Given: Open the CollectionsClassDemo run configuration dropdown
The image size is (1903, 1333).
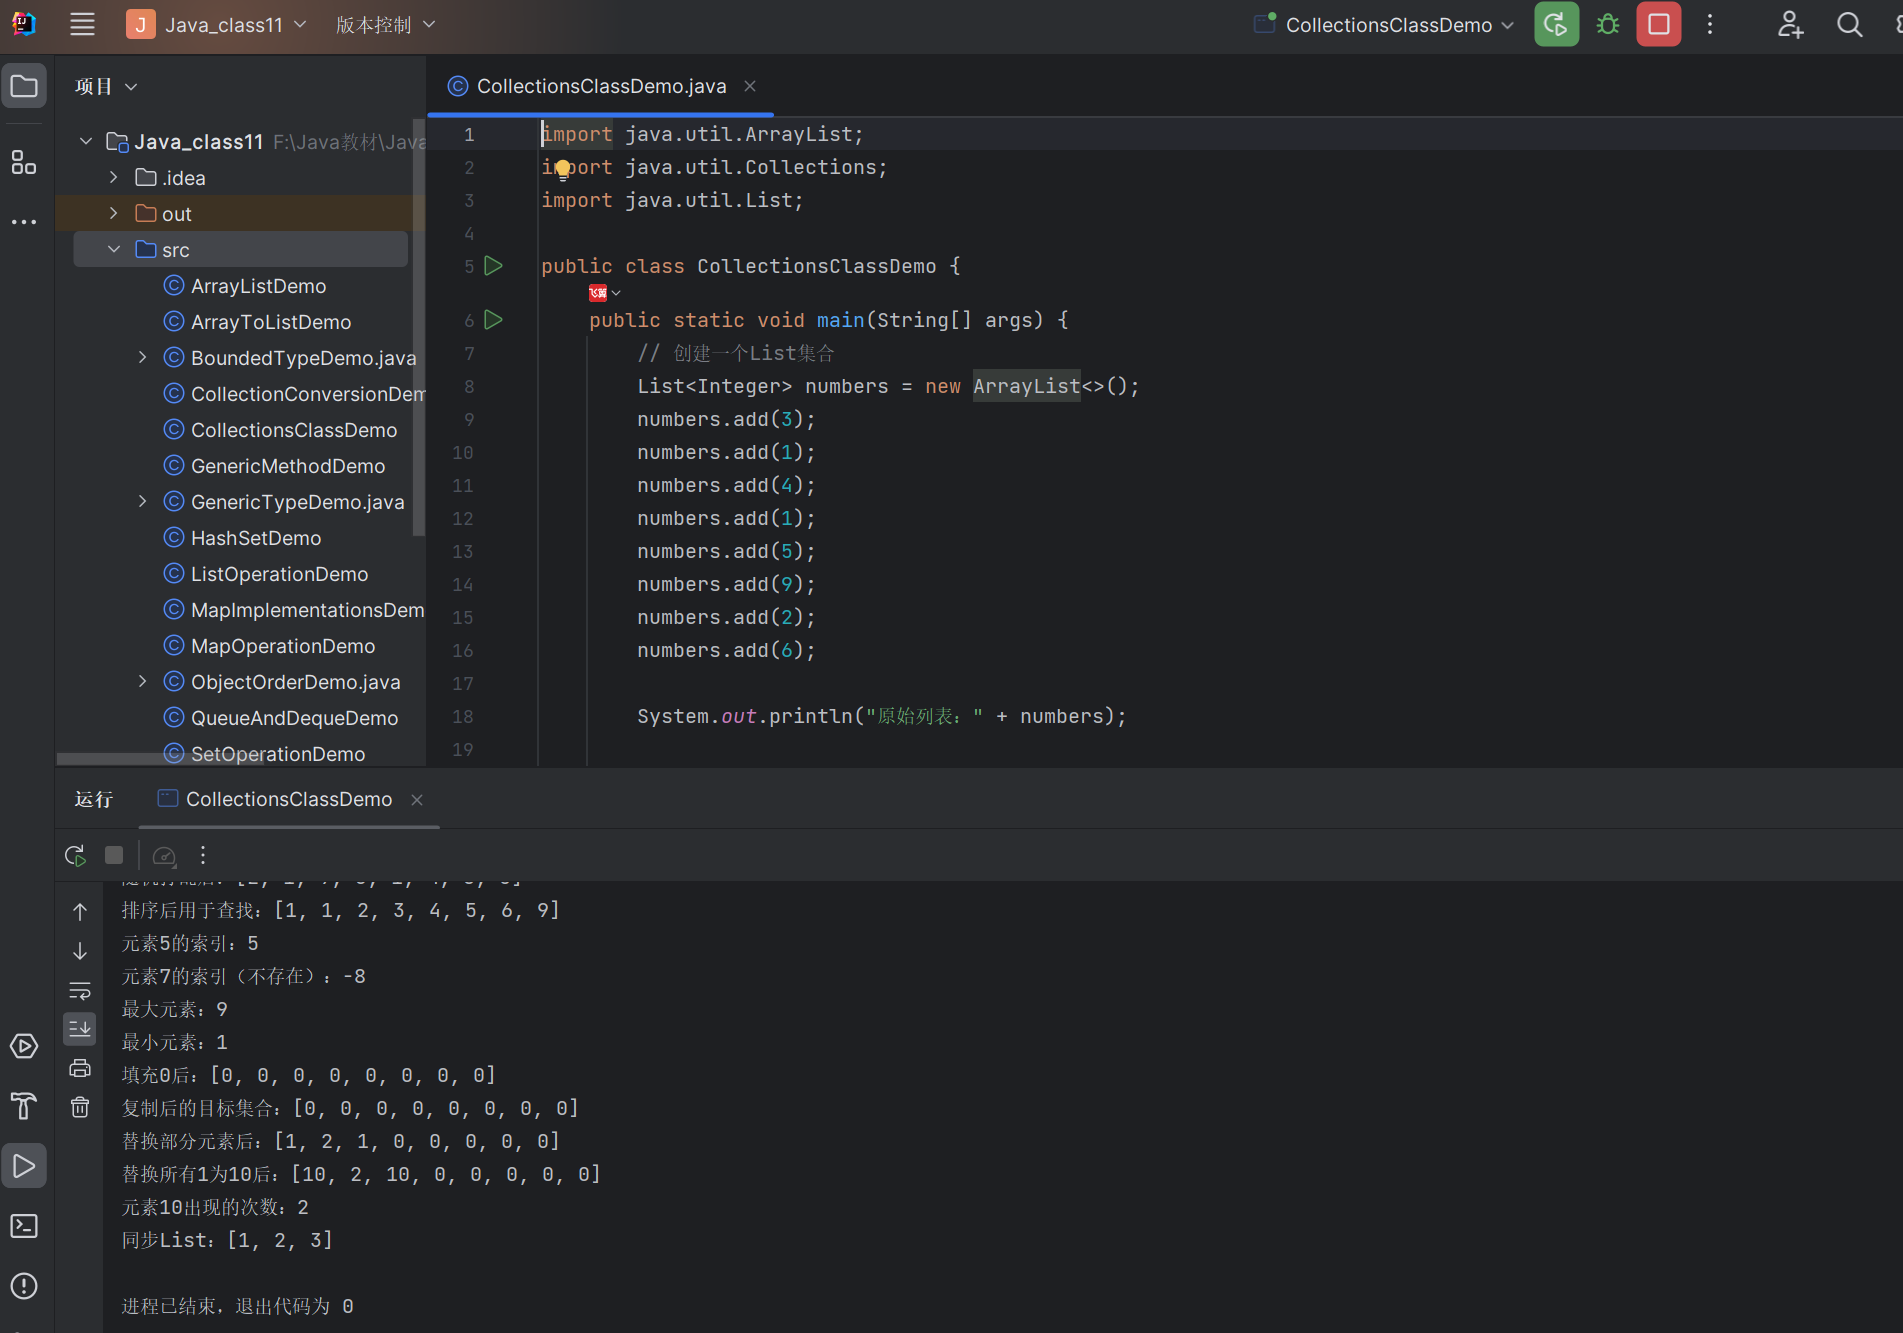Looking at the screenshot, I should (1388, 25).
